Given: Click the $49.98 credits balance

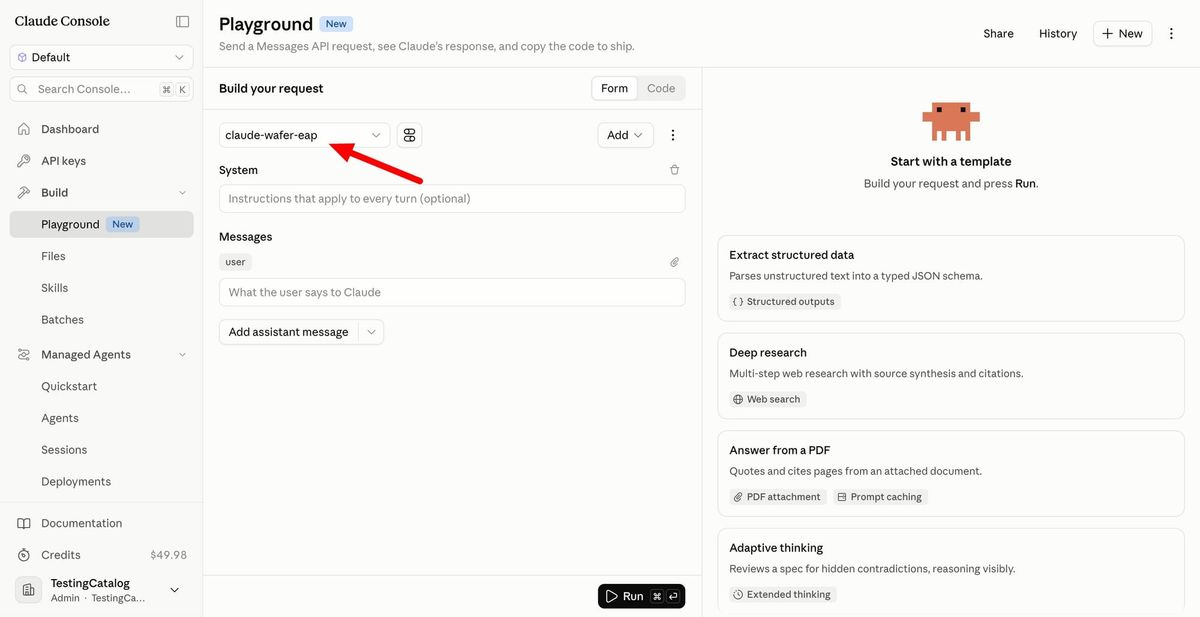Looking at the screenshot, I should coord(168,555).
